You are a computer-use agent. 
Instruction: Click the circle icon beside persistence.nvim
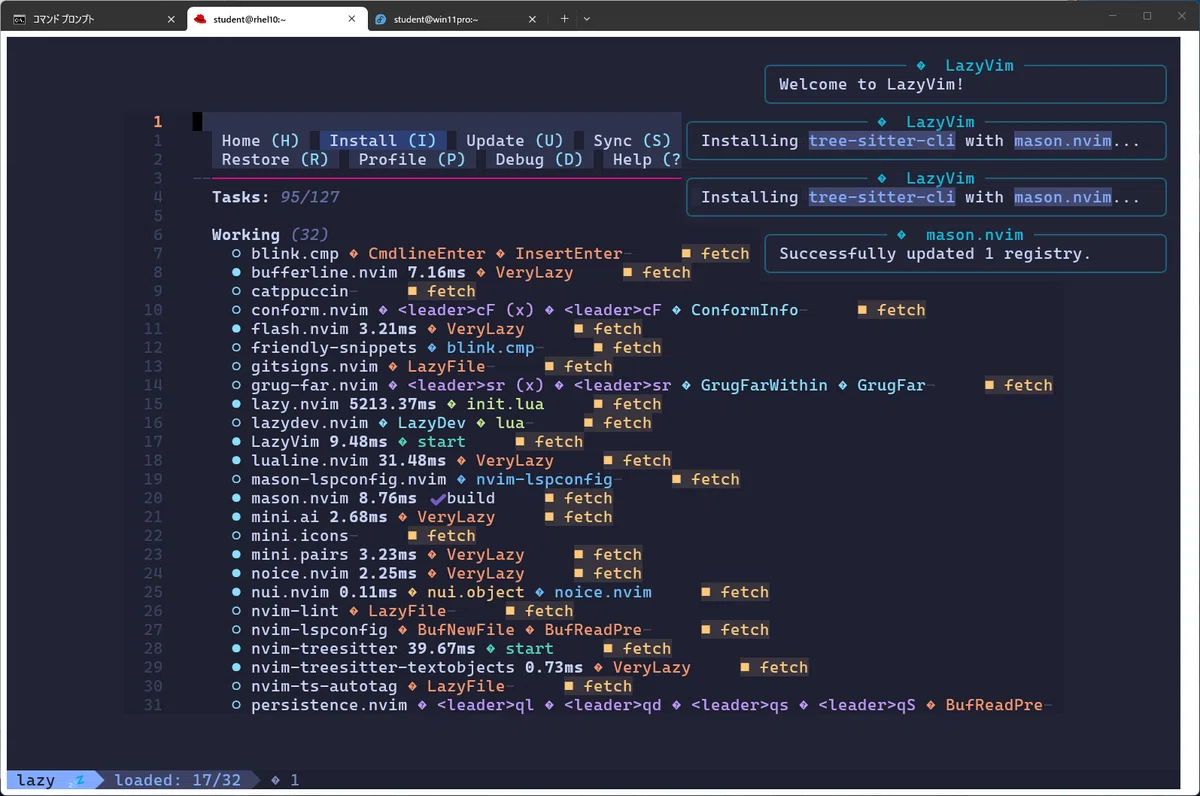pyautogui.click(x=236, y=705)
